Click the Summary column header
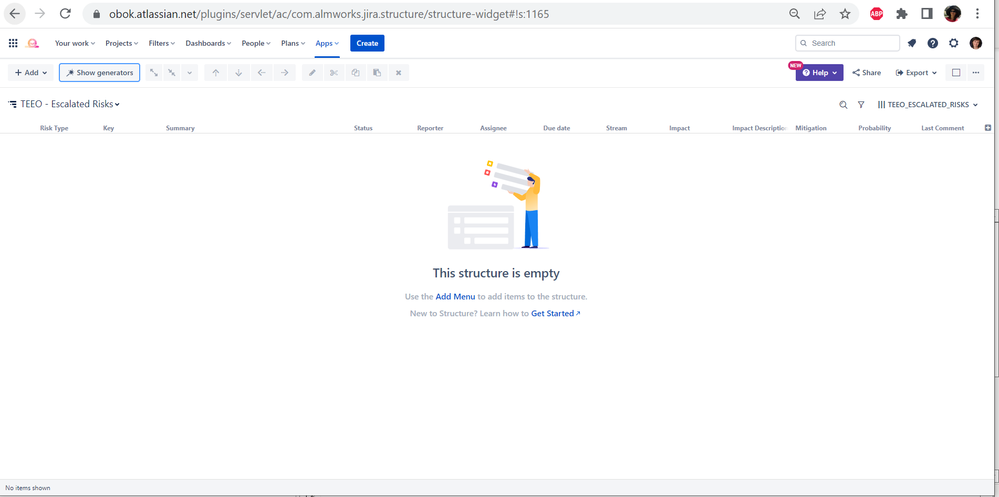999x497 pixels. [x=180, y=128]
